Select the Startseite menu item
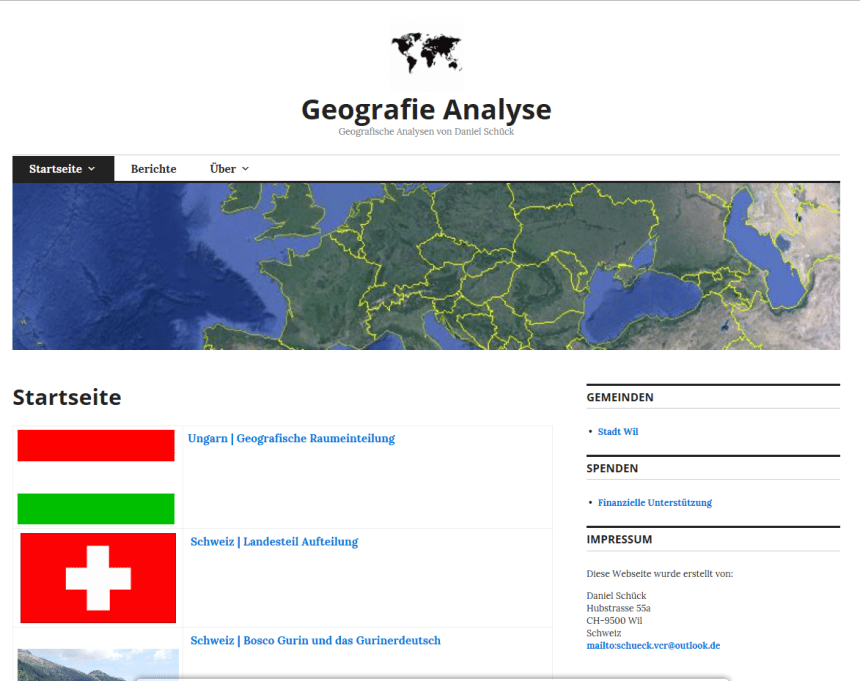Screen dimensions: 860x681 click(x=55, y=168)
